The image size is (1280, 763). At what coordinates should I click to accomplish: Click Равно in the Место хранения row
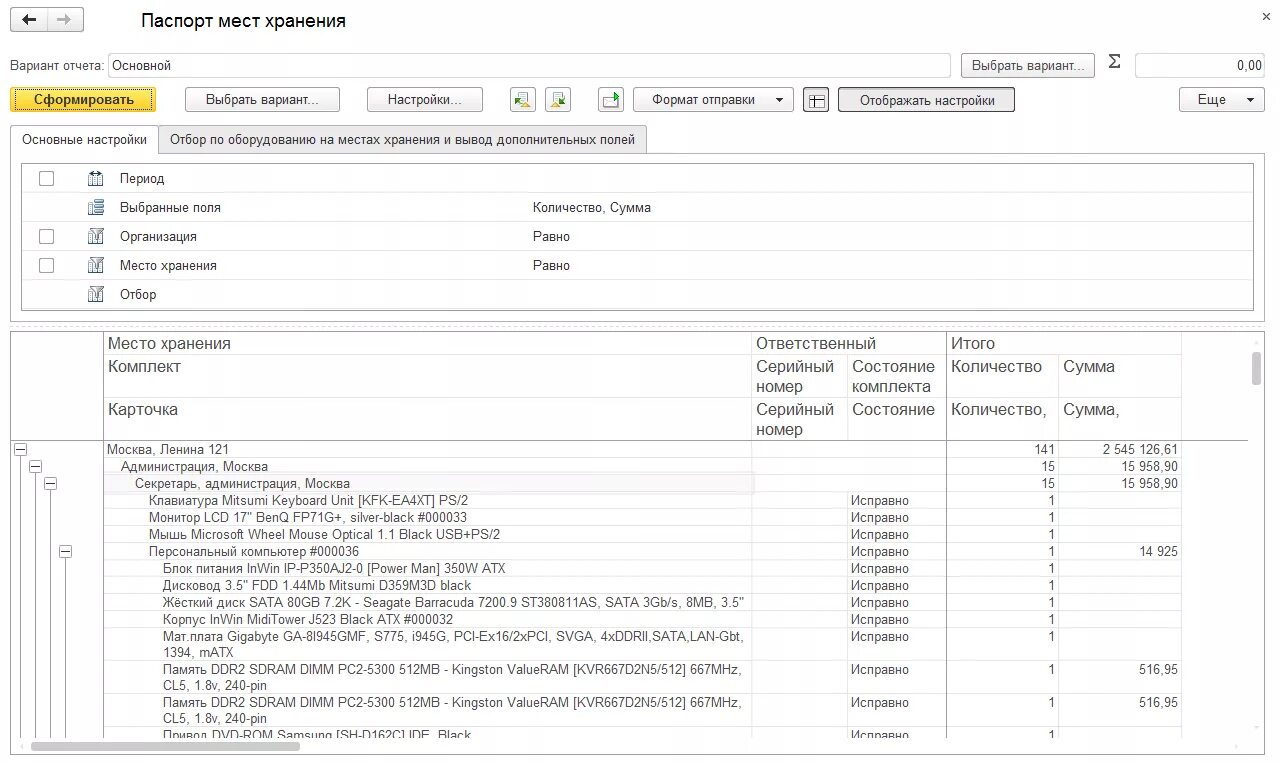[551, 266]
